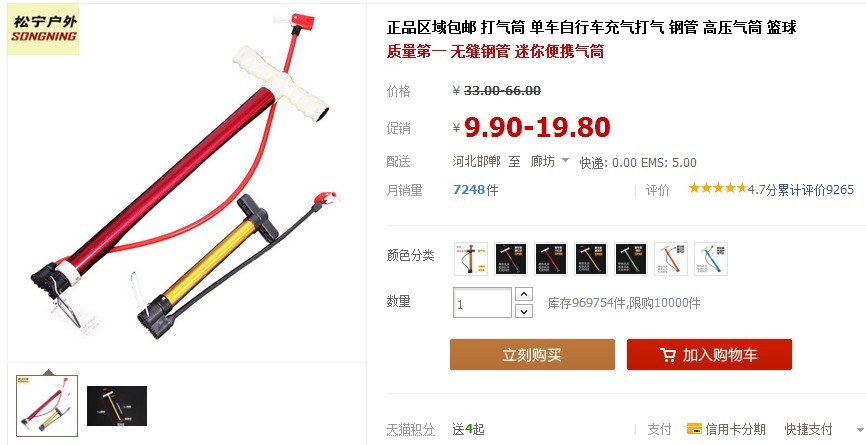The width and height of the screenshot is (866, 445).
Task: Expand the payment options arrow
Action: 859,430
